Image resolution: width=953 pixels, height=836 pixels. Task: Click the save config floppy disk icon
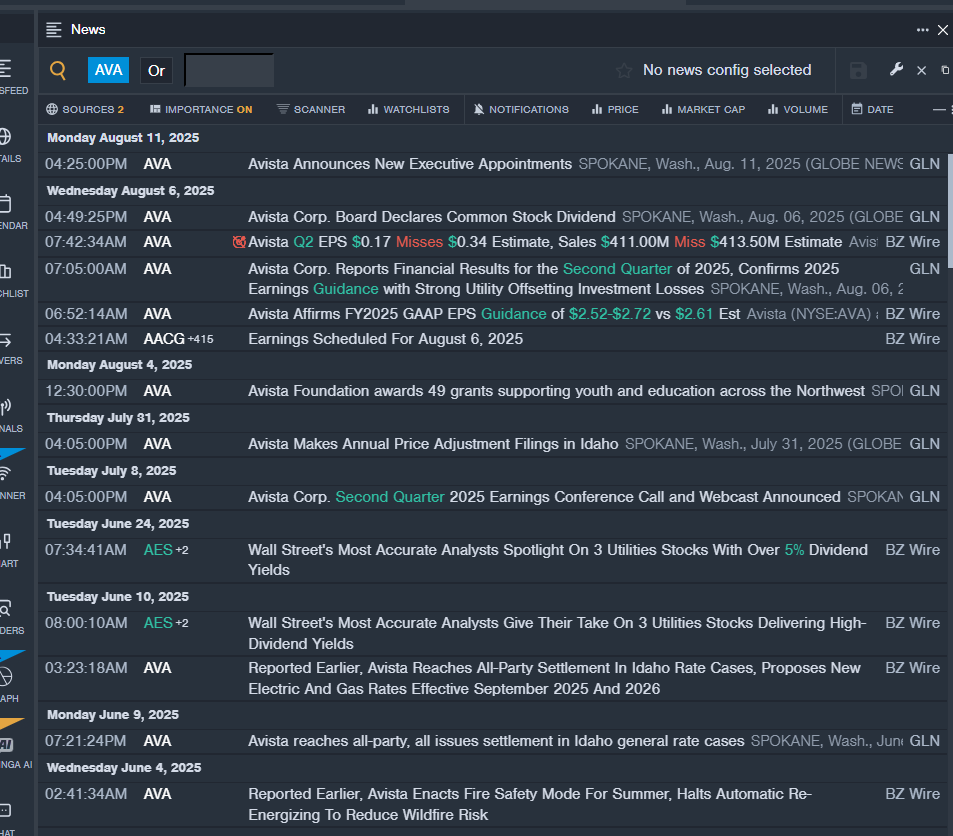858,71
